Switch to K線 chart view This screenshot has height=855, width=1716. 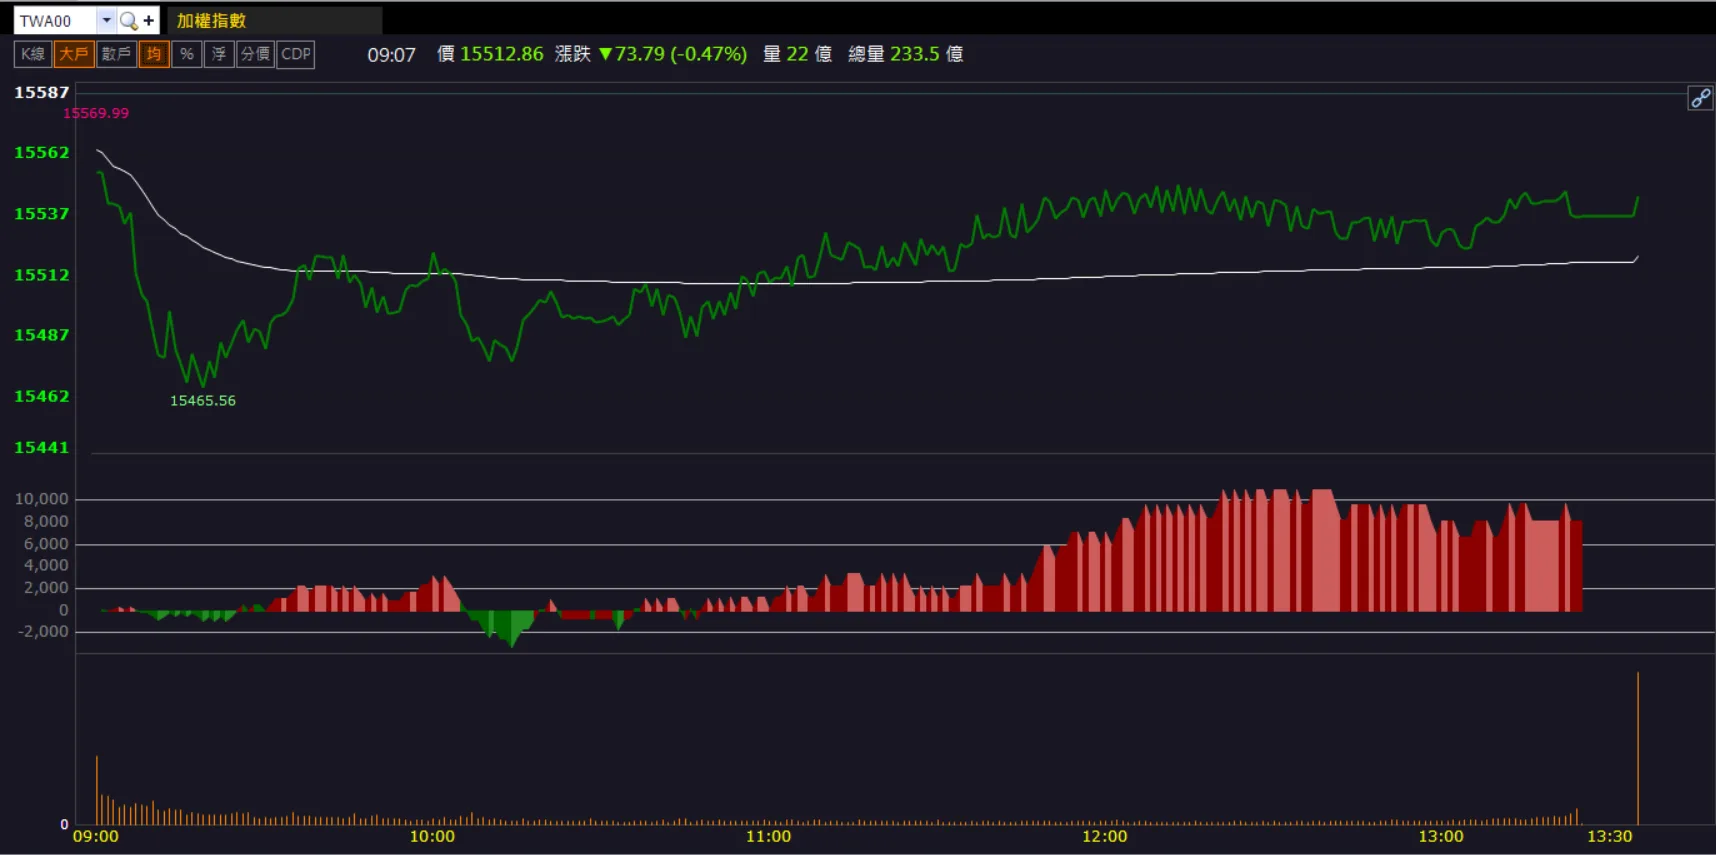click(x=33, y=54)
